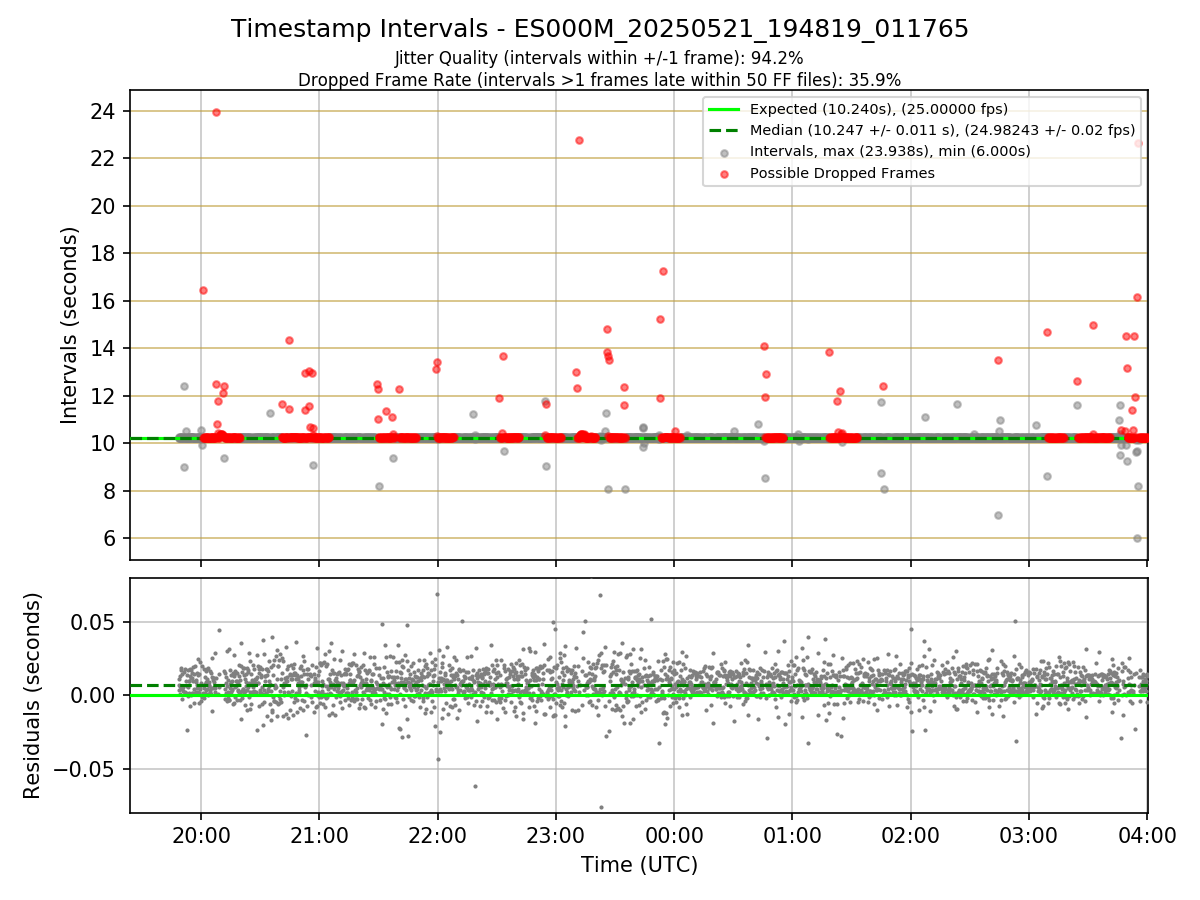The height and width of the screenshot is (900, 1200).
Task: Click the Possible Dropped Frames legend entry
Action: pyautogui.click(x=842, y=173)
